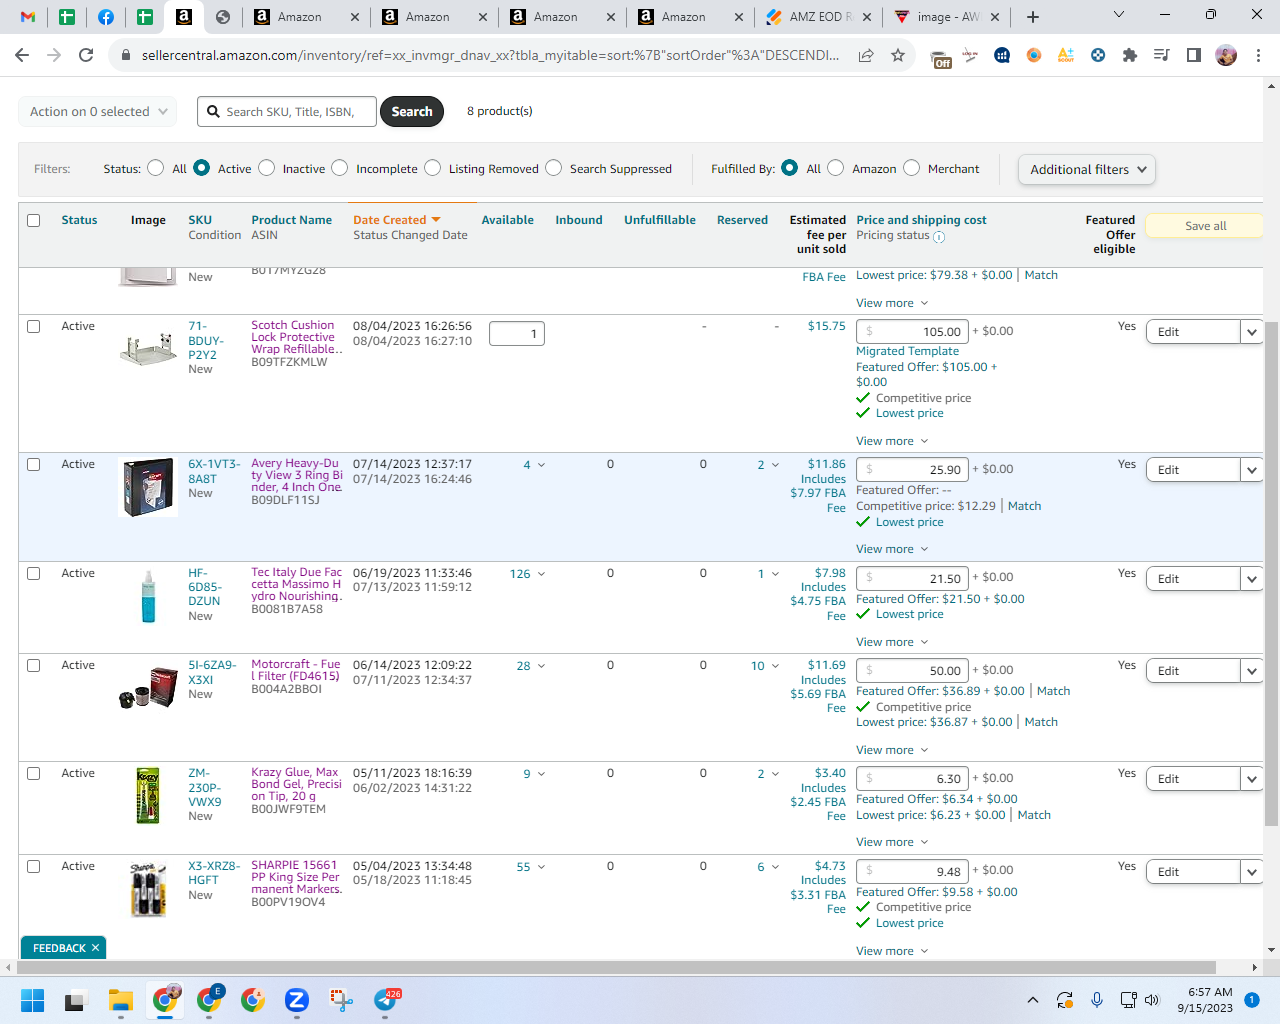
Task: Open the Tec Italy product thumbnail
Action: click(148, 596)
